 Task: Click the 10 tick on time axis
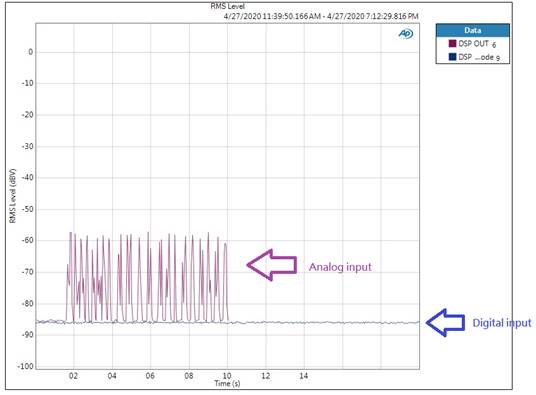pos(227,376)
